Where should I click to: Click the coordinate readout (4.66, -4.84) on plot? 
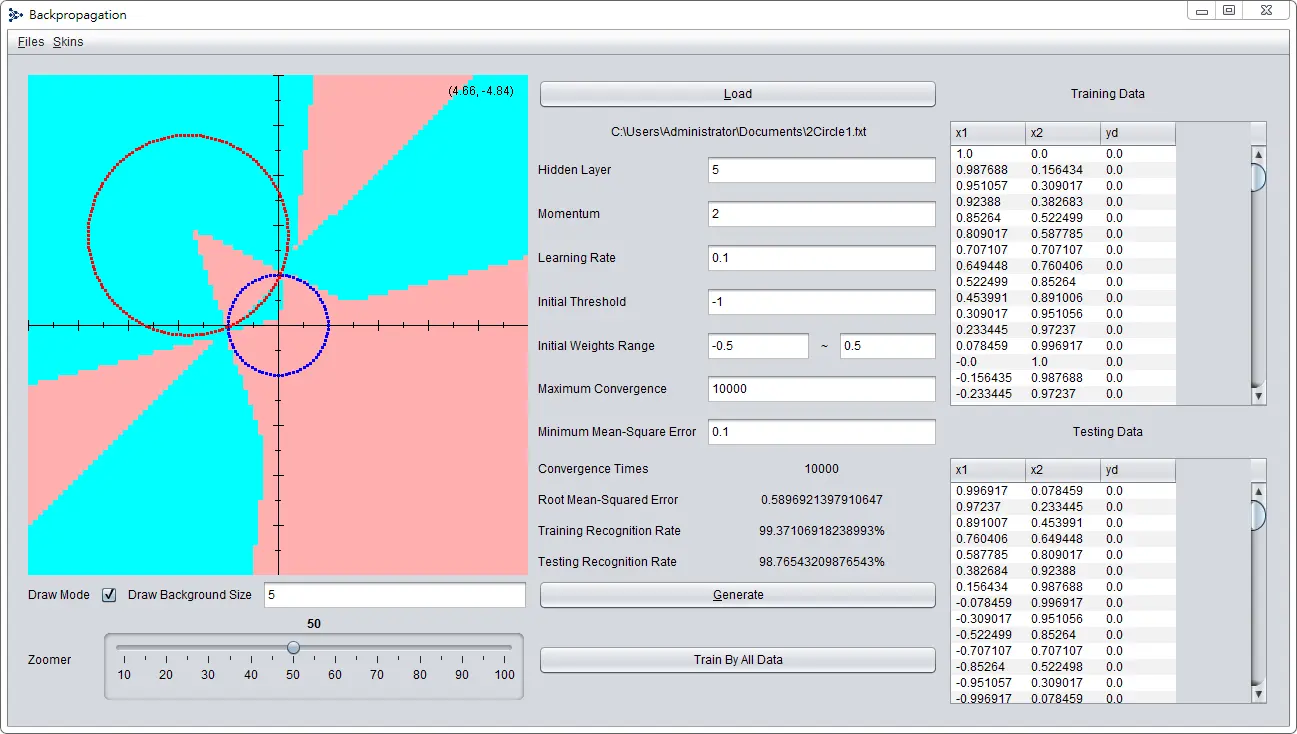(481, 91)
